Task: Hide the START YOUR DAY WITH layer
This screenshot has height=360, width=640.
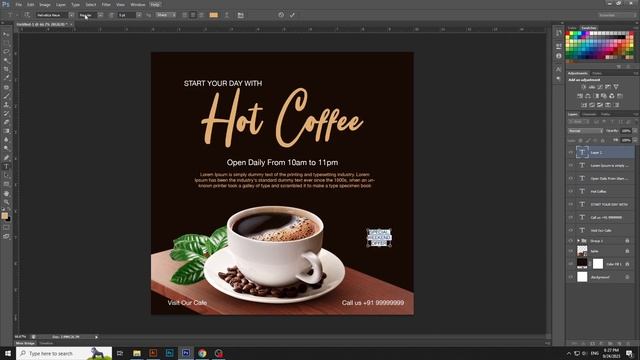Action: pos(571,204)
